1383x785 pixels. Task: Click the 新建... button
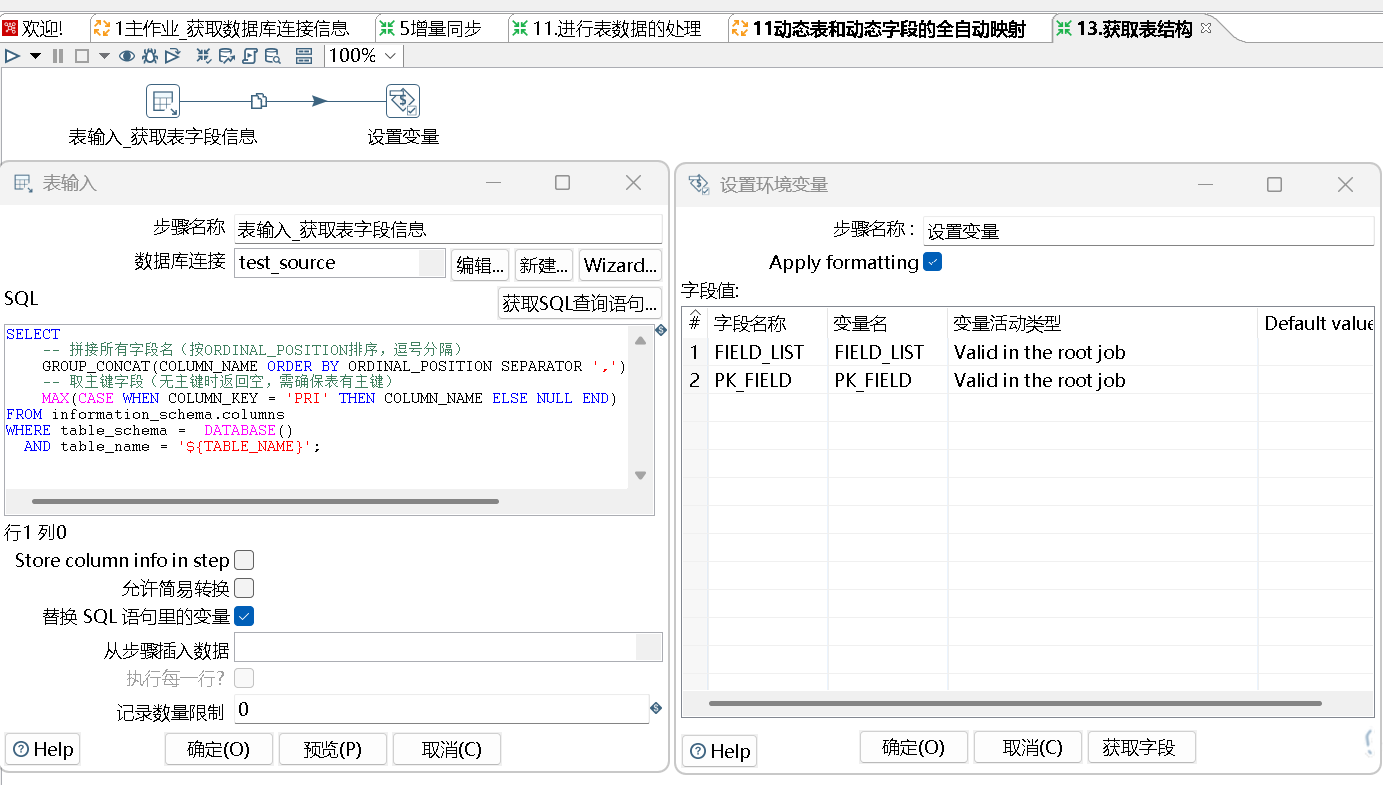(544, 265)
